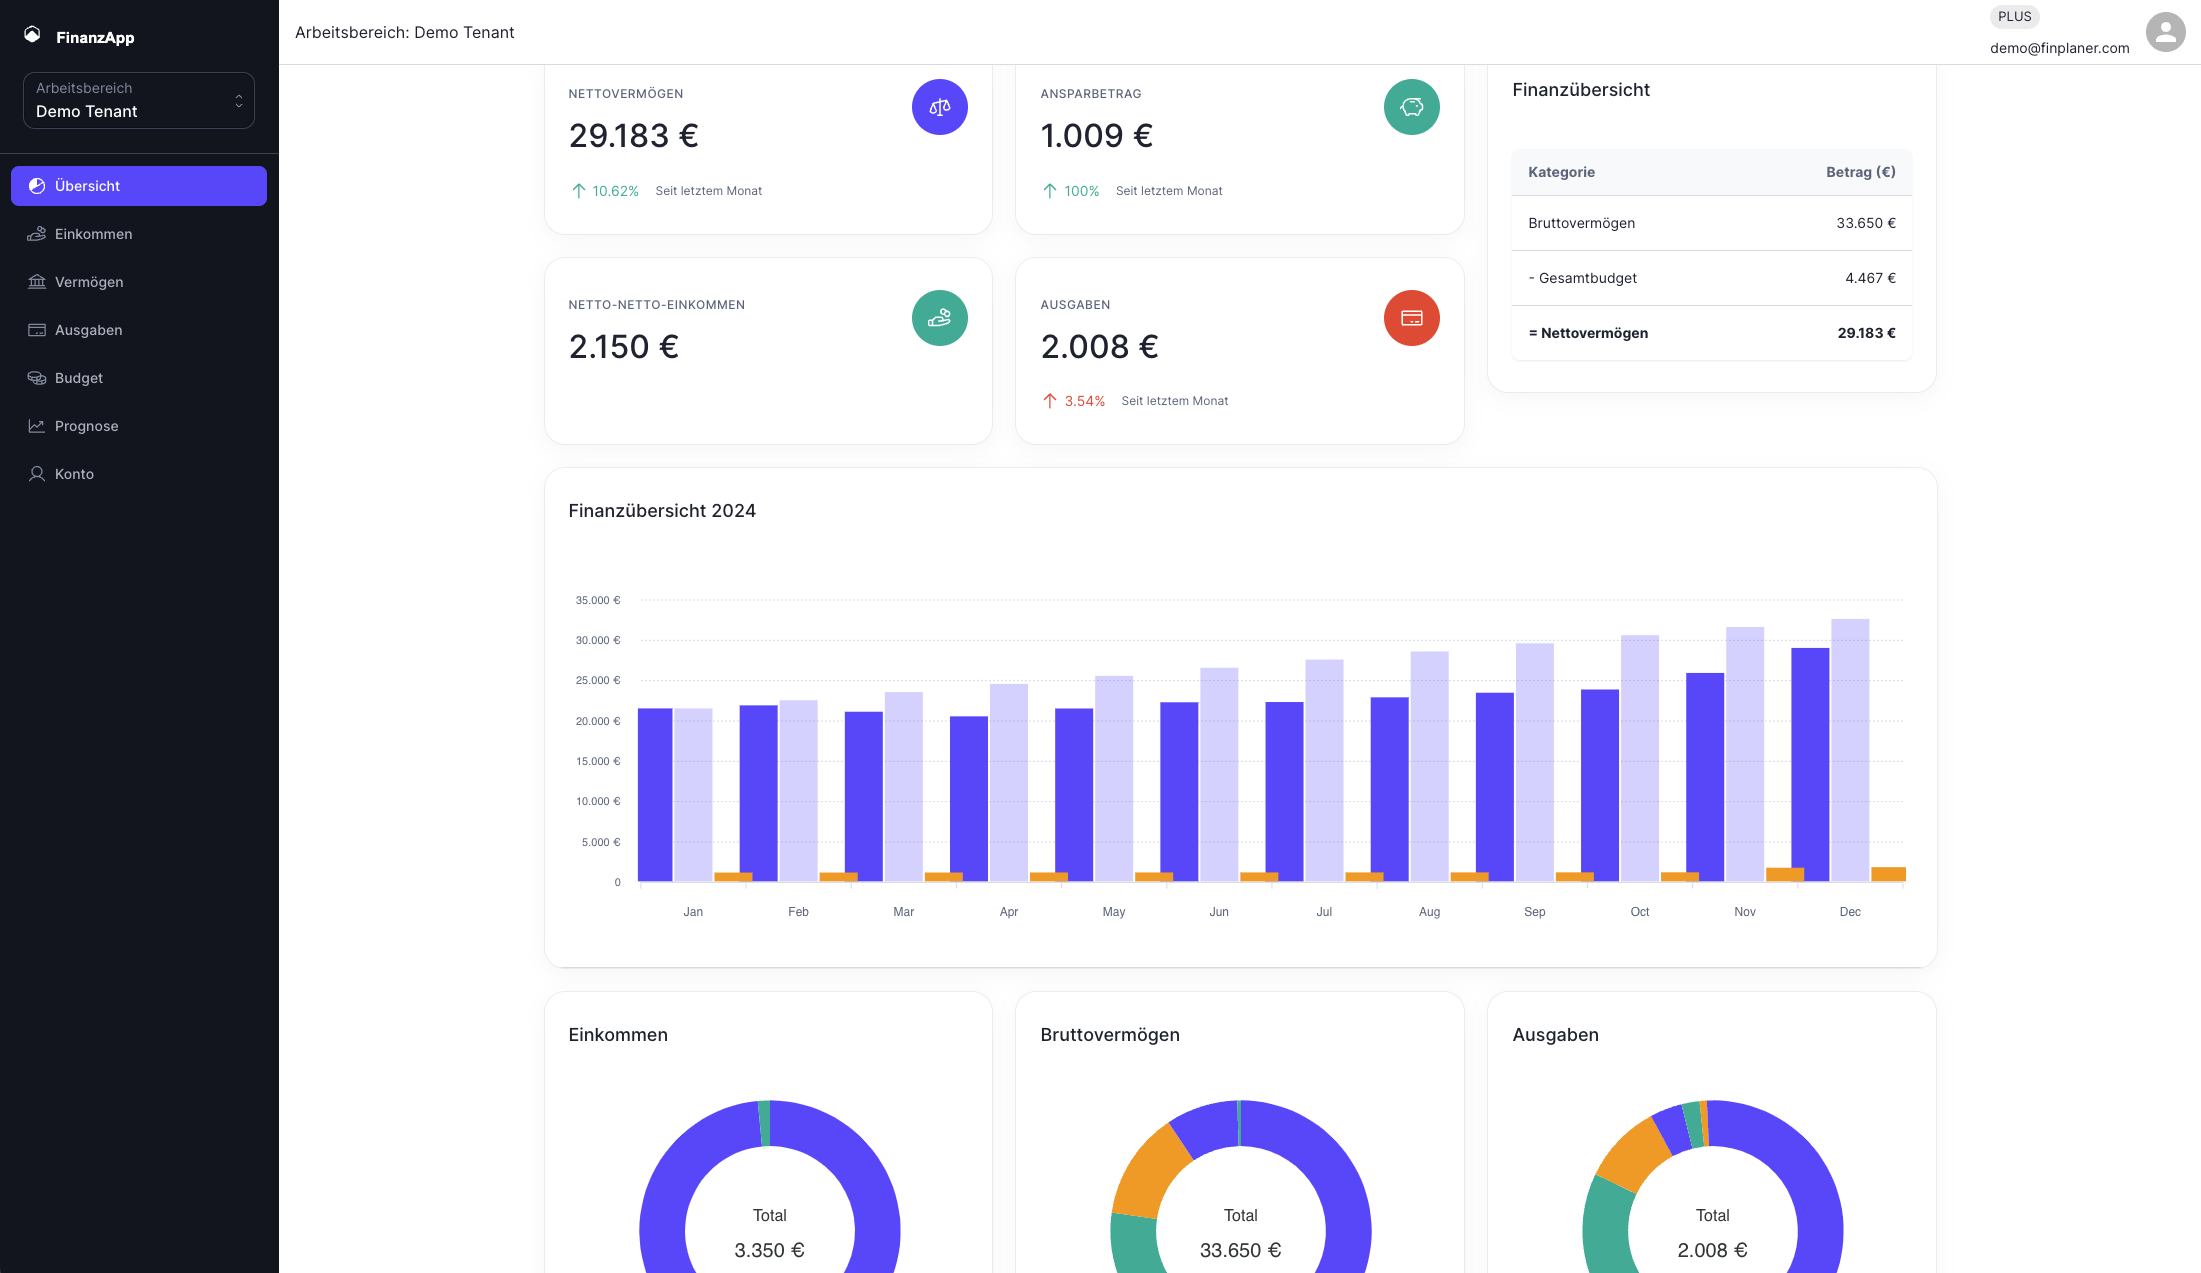Click the Einkommen hand-coins sidebar icon
2201x1273 pixels.
point(37,234)
